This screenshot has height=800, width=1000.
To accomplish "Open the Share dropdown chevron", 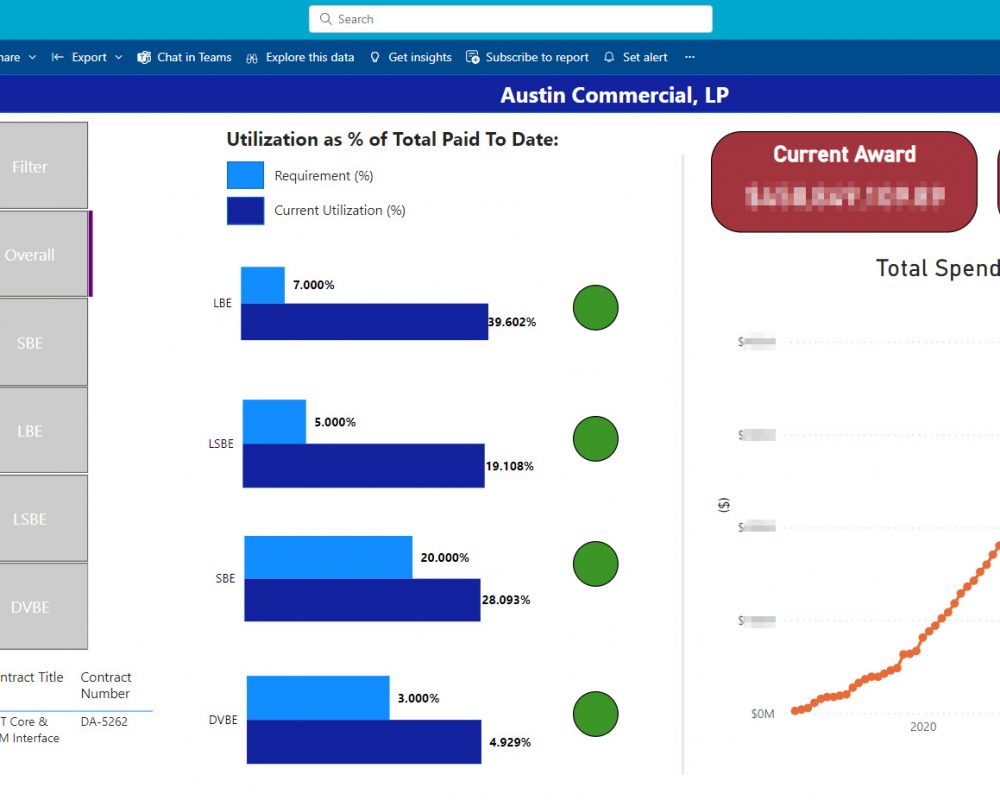I will click(x=33, y=57).
